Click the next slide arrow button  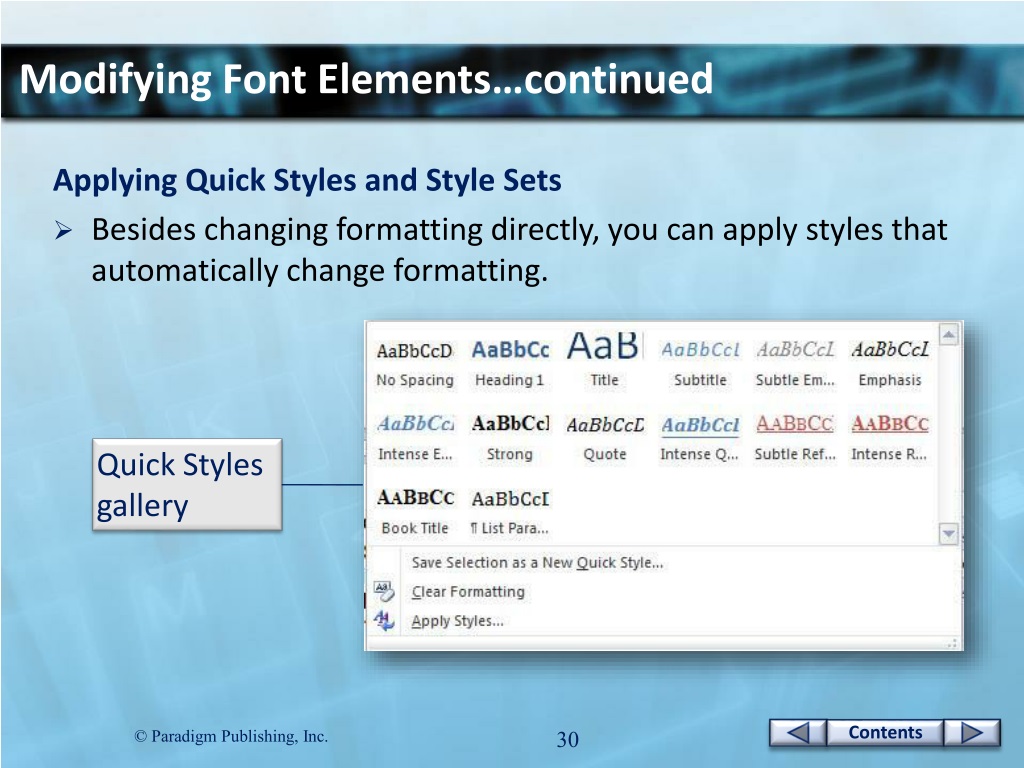pyautogui.click(x=972, y=732)
